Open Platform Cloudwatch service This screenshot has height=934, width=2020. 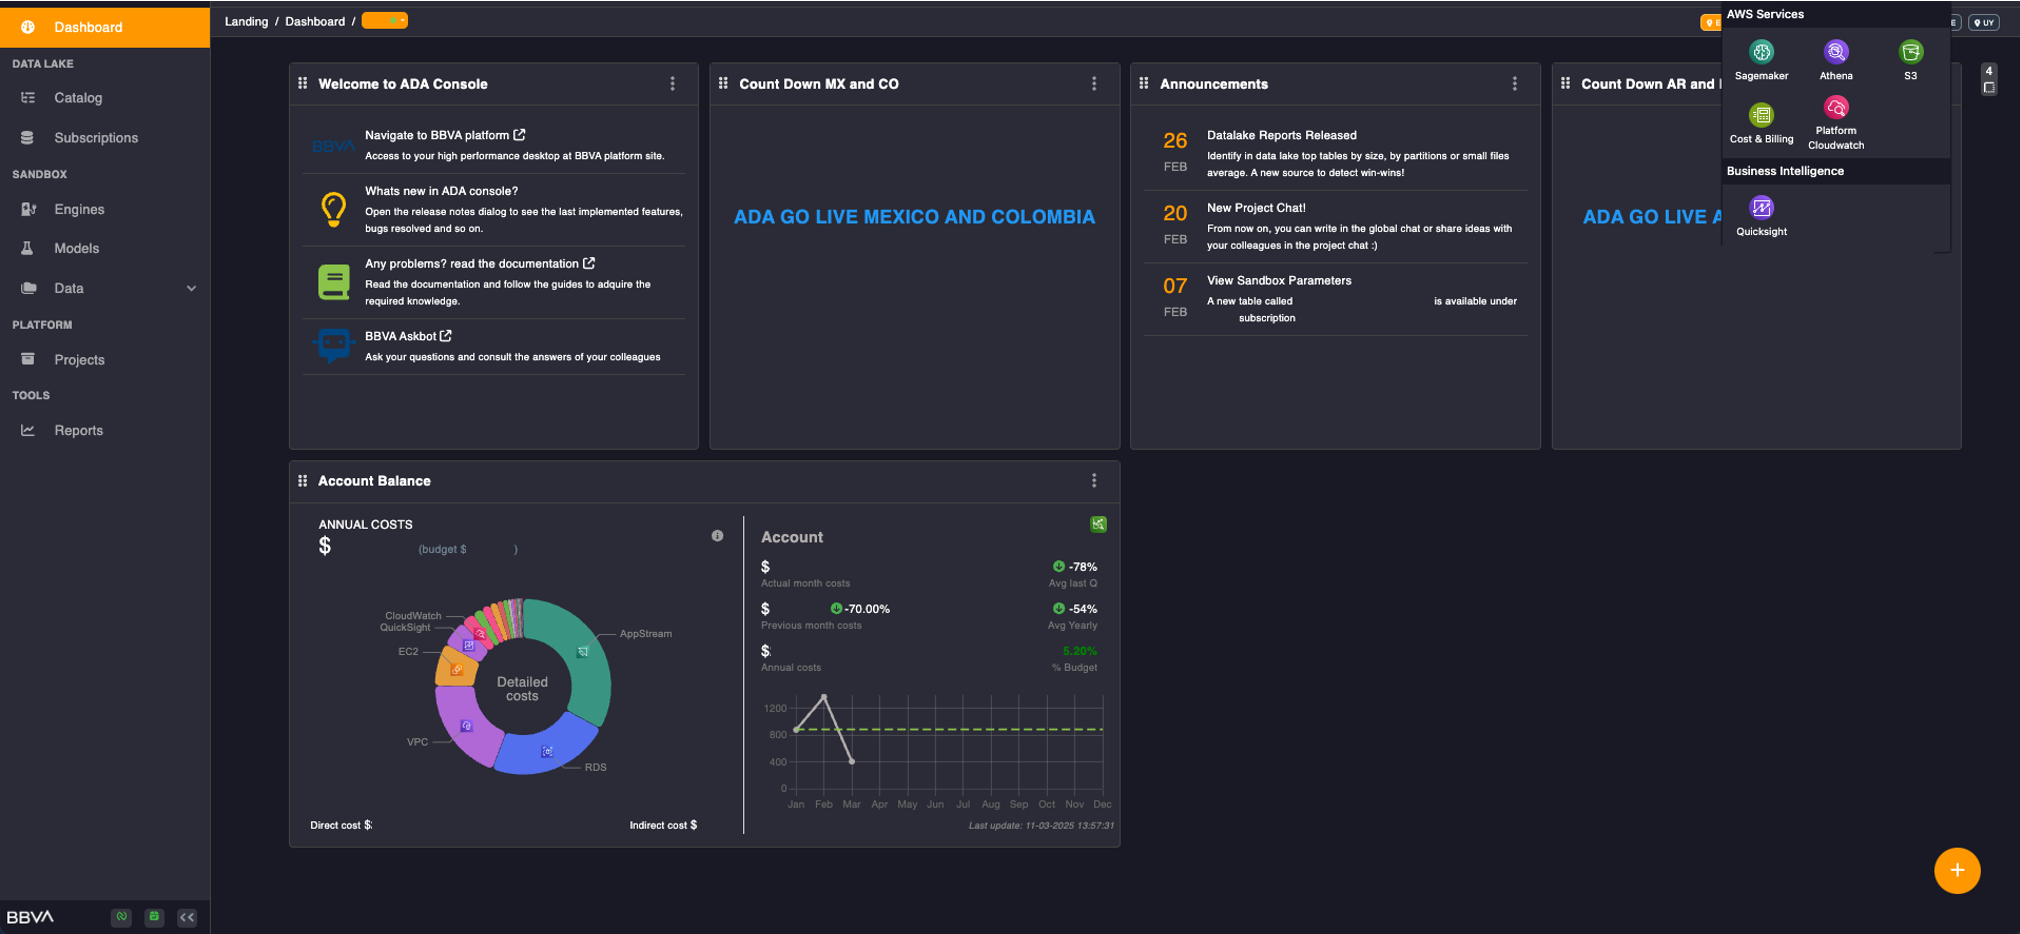(x=1835, y=108)
